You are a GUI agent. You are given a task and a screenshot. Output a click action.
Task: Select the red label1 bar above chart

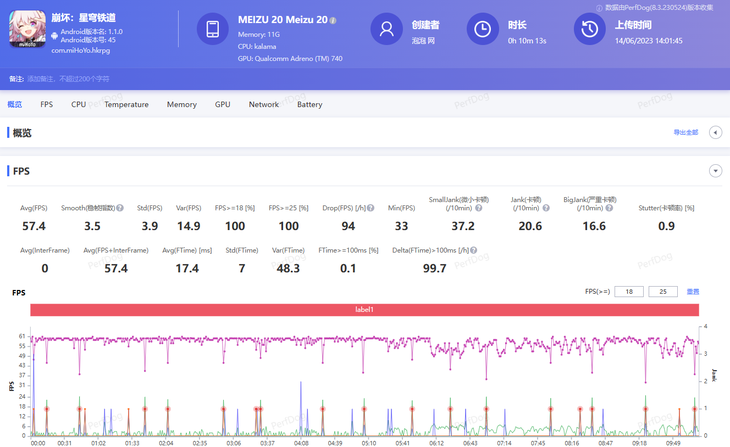tap(365, 310)
